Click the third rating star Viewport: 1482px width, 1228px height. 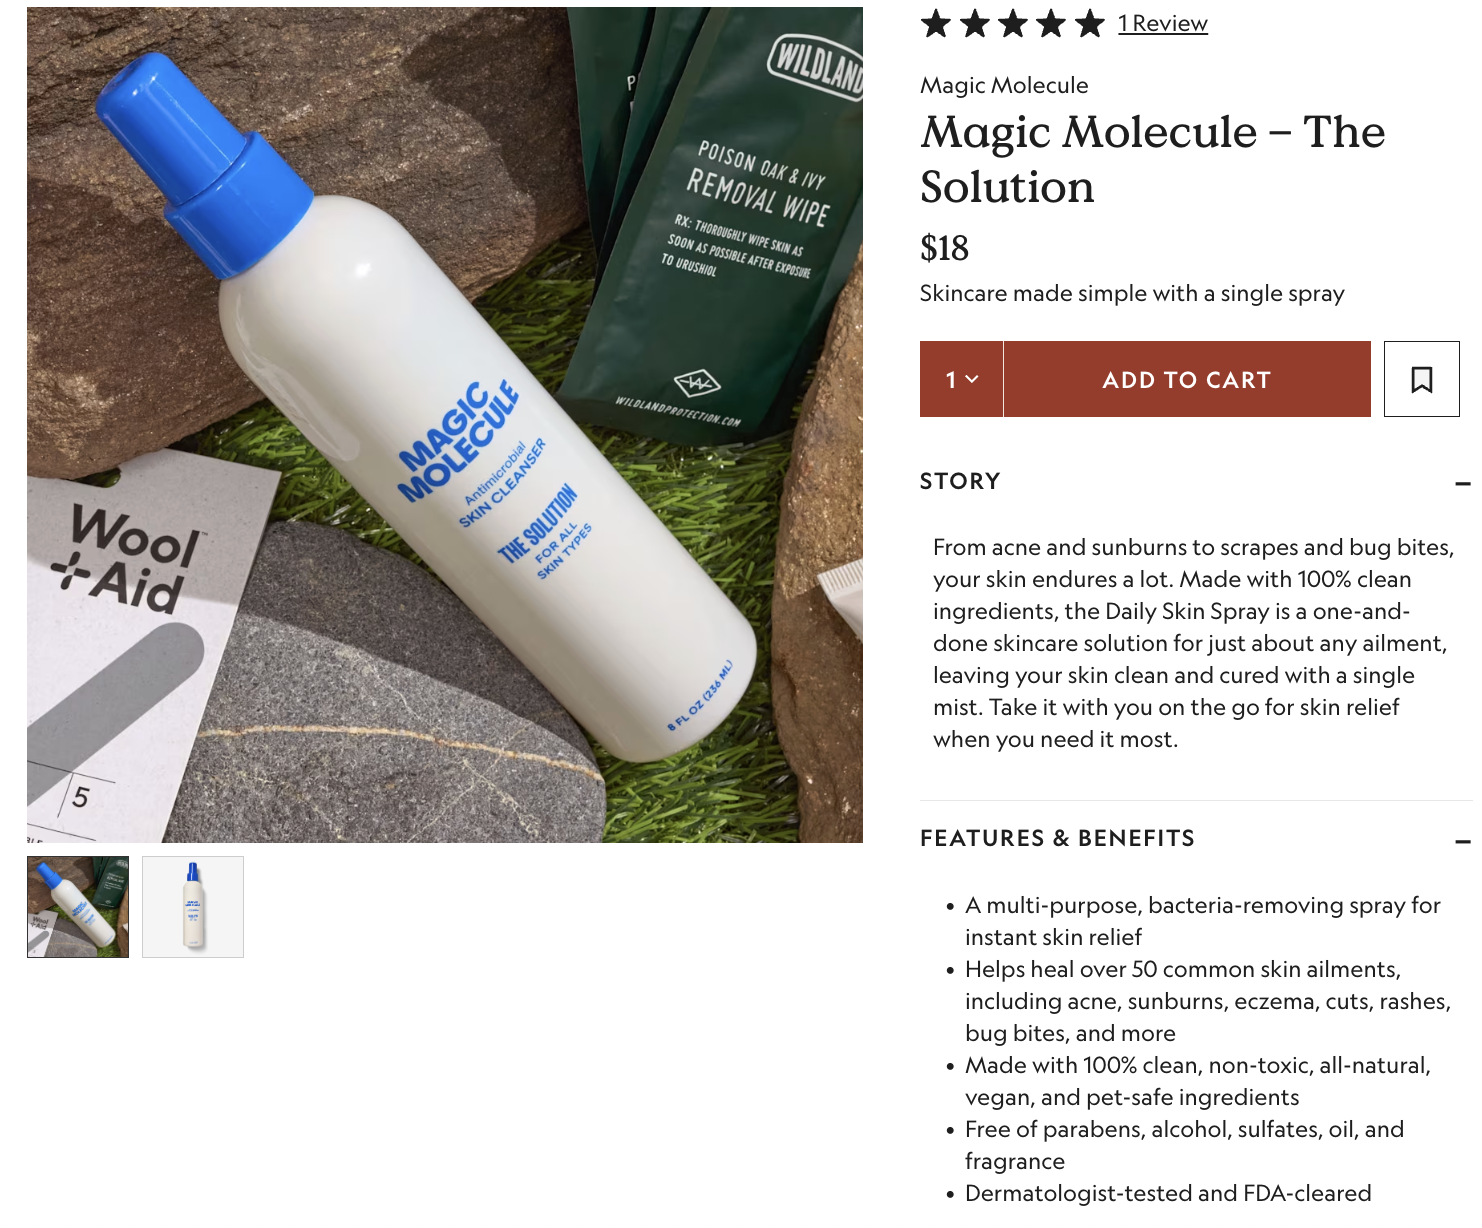[1013, 23]
